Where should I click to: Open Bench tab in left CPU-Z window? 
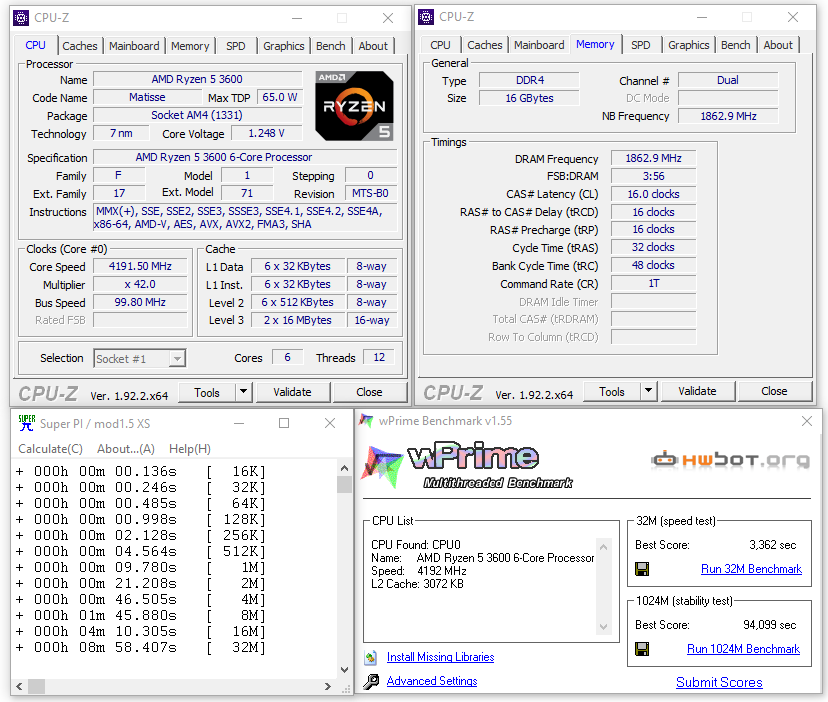tap(331, 46)
